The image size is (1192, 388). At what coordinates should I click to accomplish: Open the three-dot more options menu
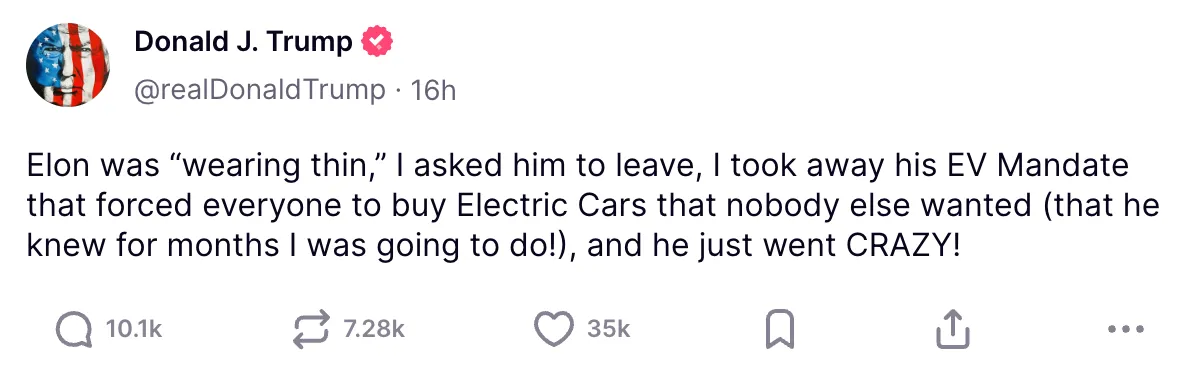coord(1126,329)
